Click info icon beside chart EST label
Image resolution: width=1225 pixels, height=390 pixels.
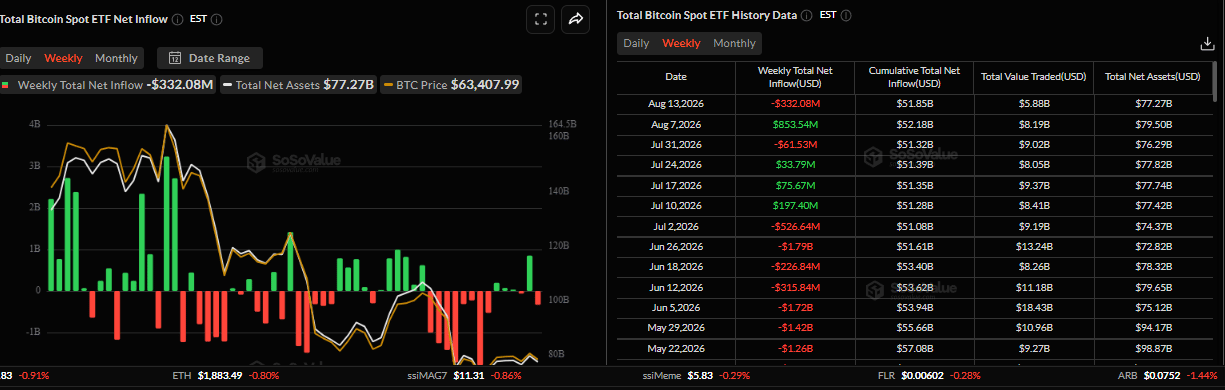217,19
